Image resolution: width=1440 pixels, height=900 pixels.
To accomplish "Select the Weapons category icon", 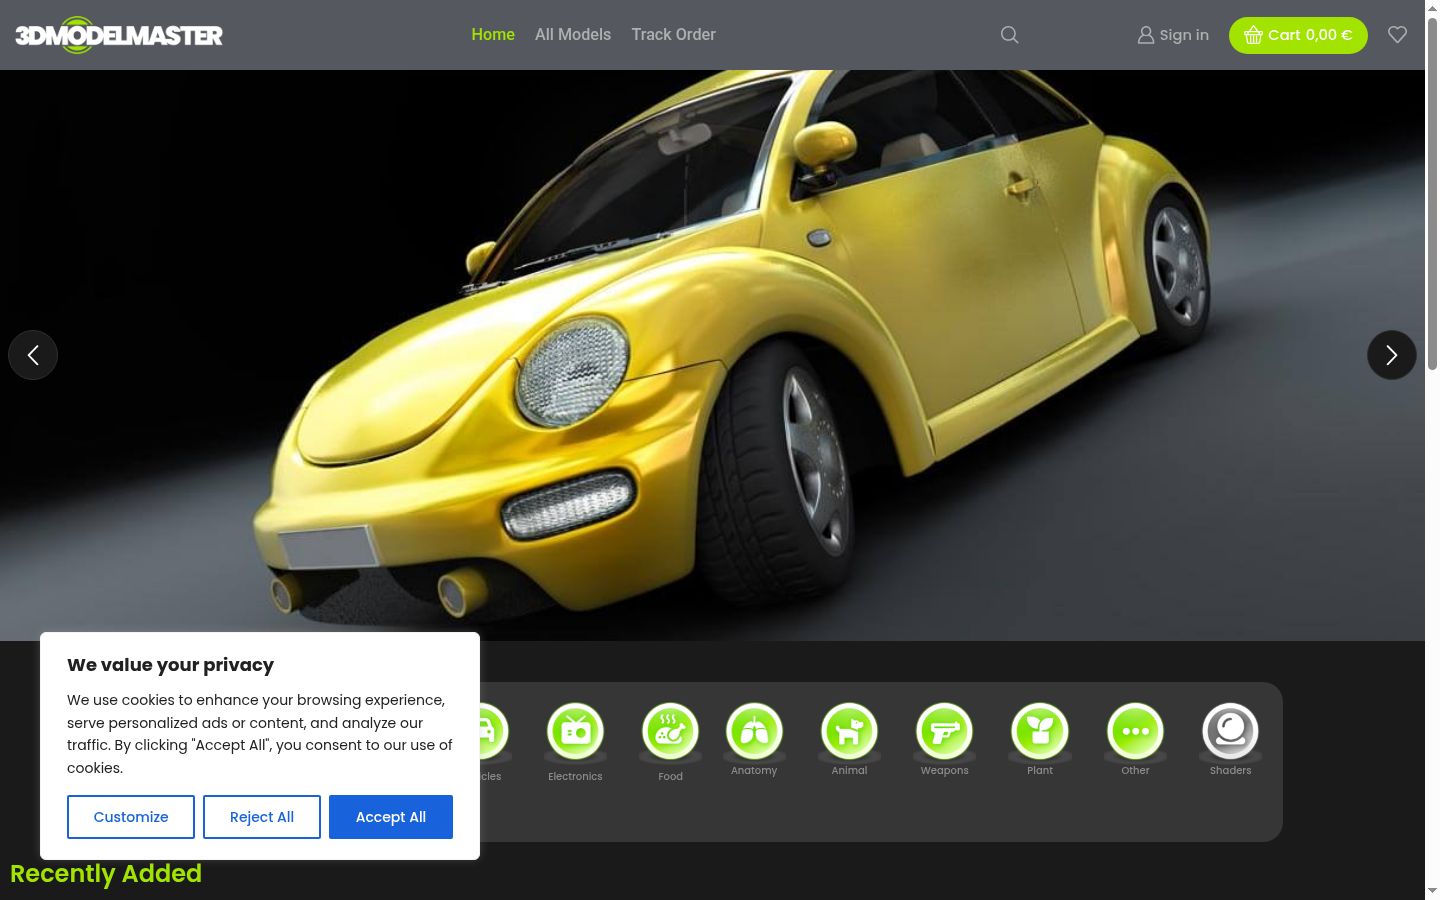I will click(x=944, y=732).
